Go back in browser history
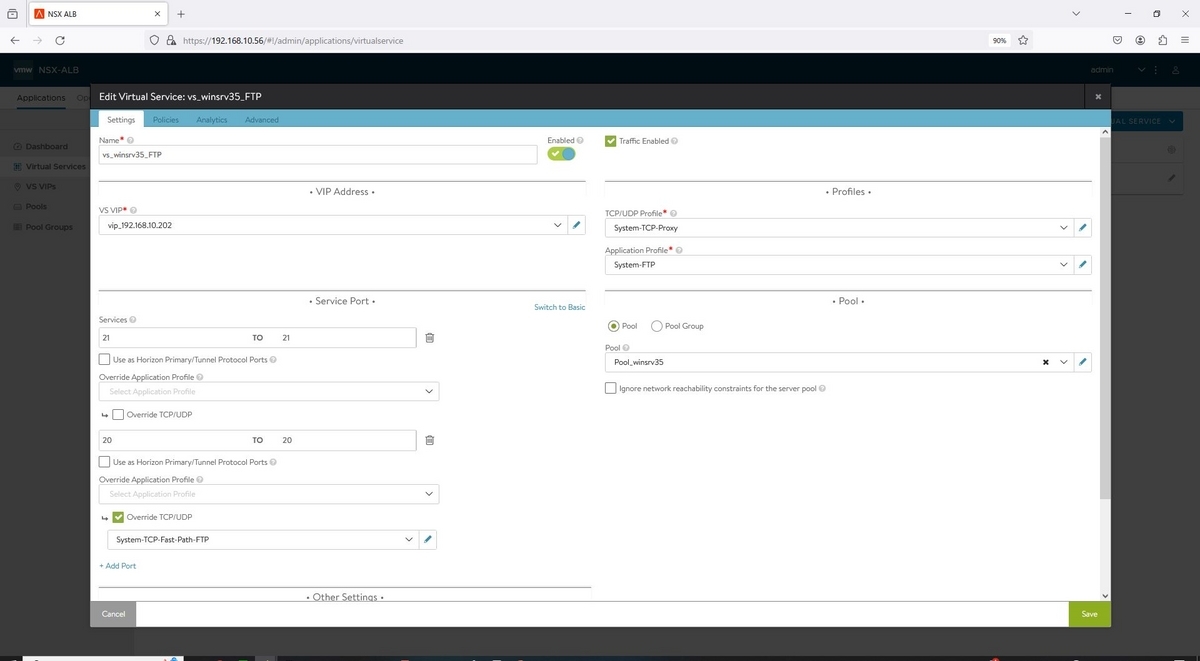This screenshot has height=661, width=1200. point(15,41)
